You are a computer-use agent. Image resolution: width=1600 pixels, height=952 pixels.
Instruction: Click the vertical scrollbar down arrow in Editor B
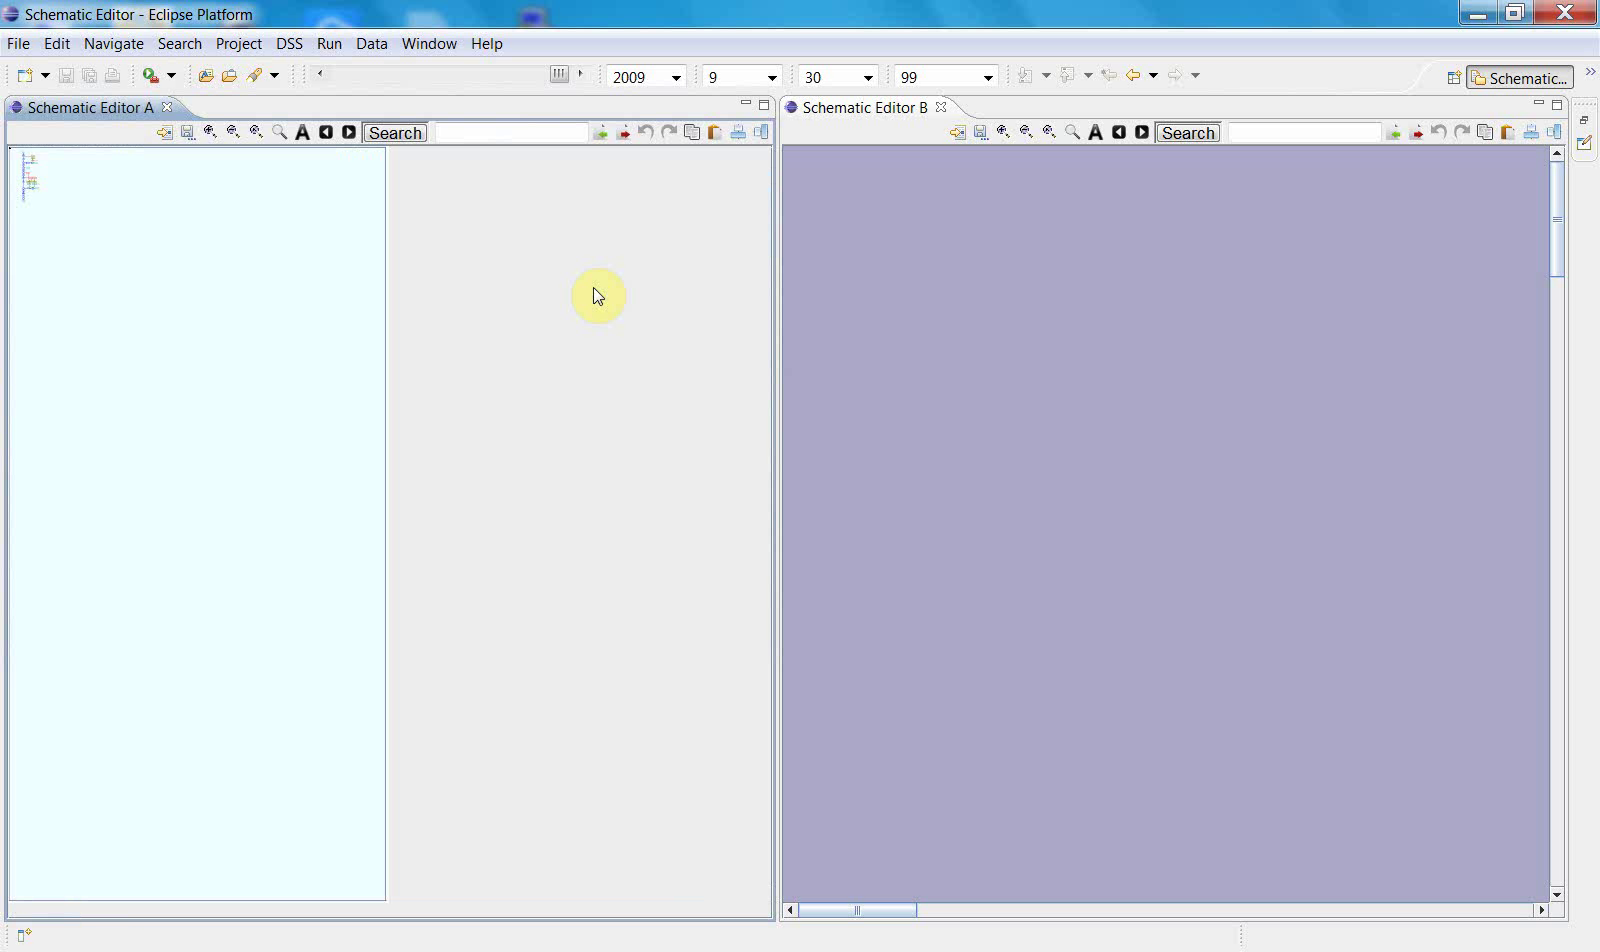(1557, 895)
